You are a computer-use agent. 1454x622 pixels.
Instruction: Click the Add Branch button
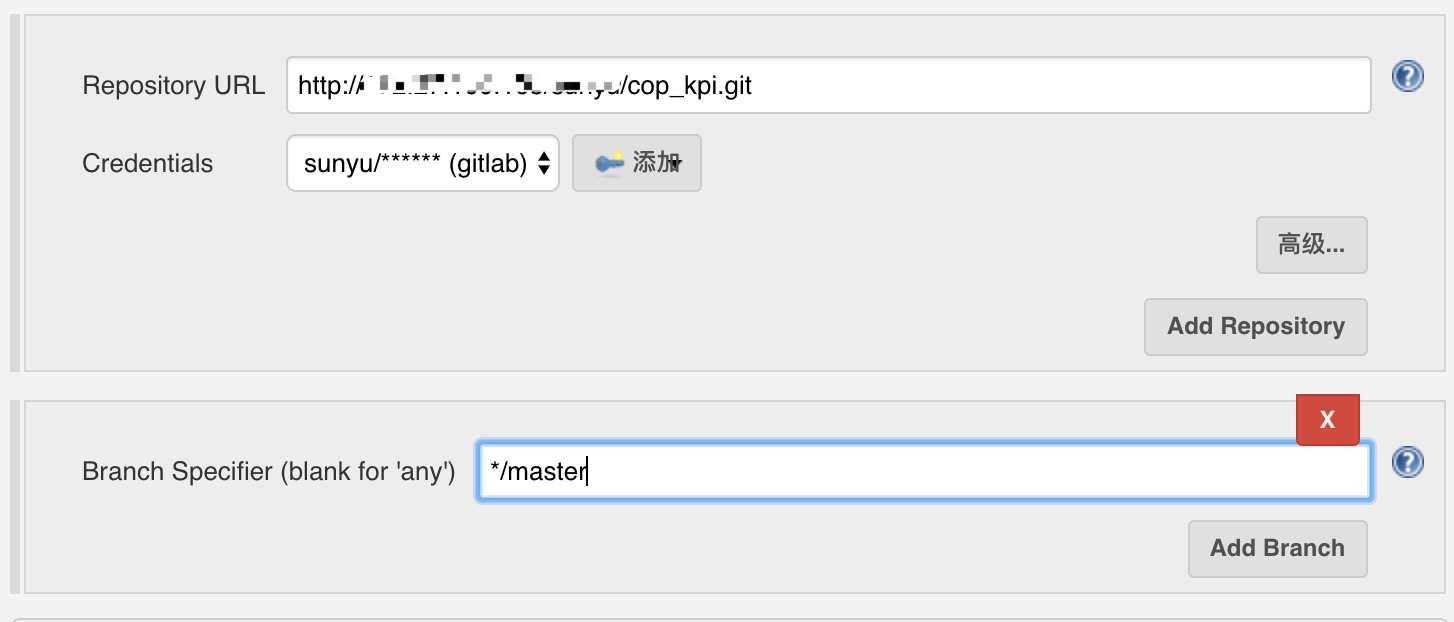1277,548
